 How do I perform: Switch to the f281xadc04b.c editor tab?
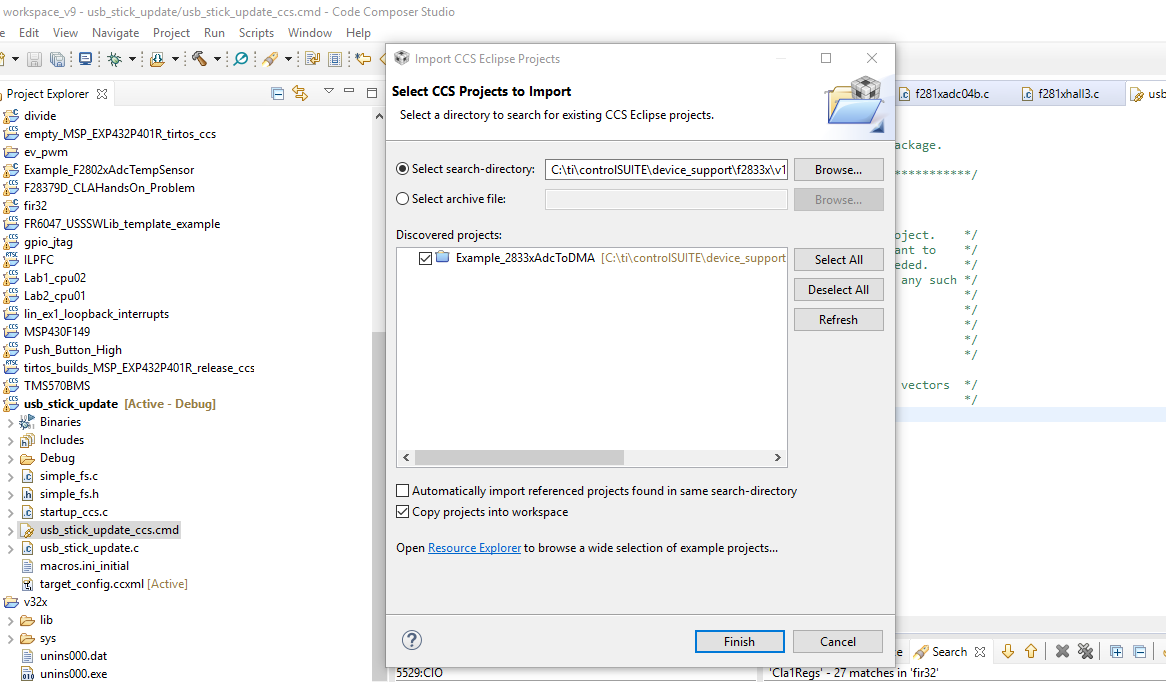(952, 94)
